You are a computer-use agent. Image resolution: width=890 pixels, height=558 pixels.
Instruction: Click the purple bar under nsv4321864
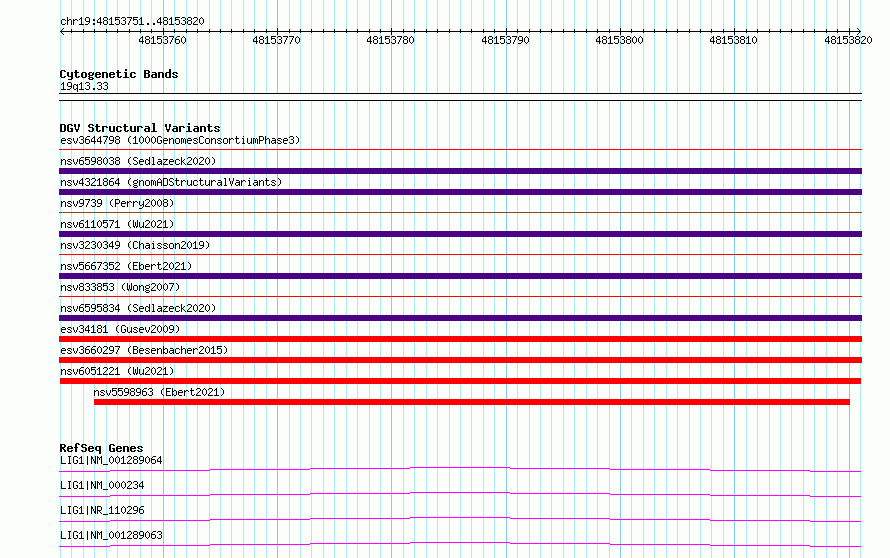(x=460, y=192)
